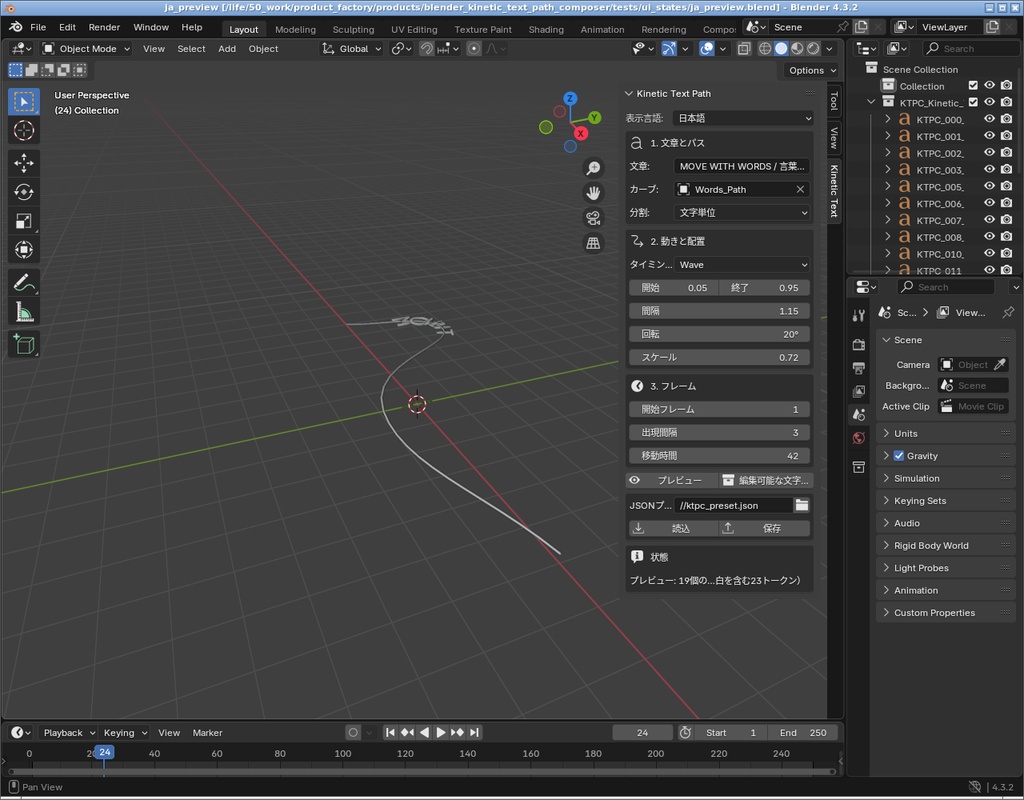Open the 表示言語 language dropdown
The image size is (1024, 800).
pyautogui.click(x=744, y=118)
